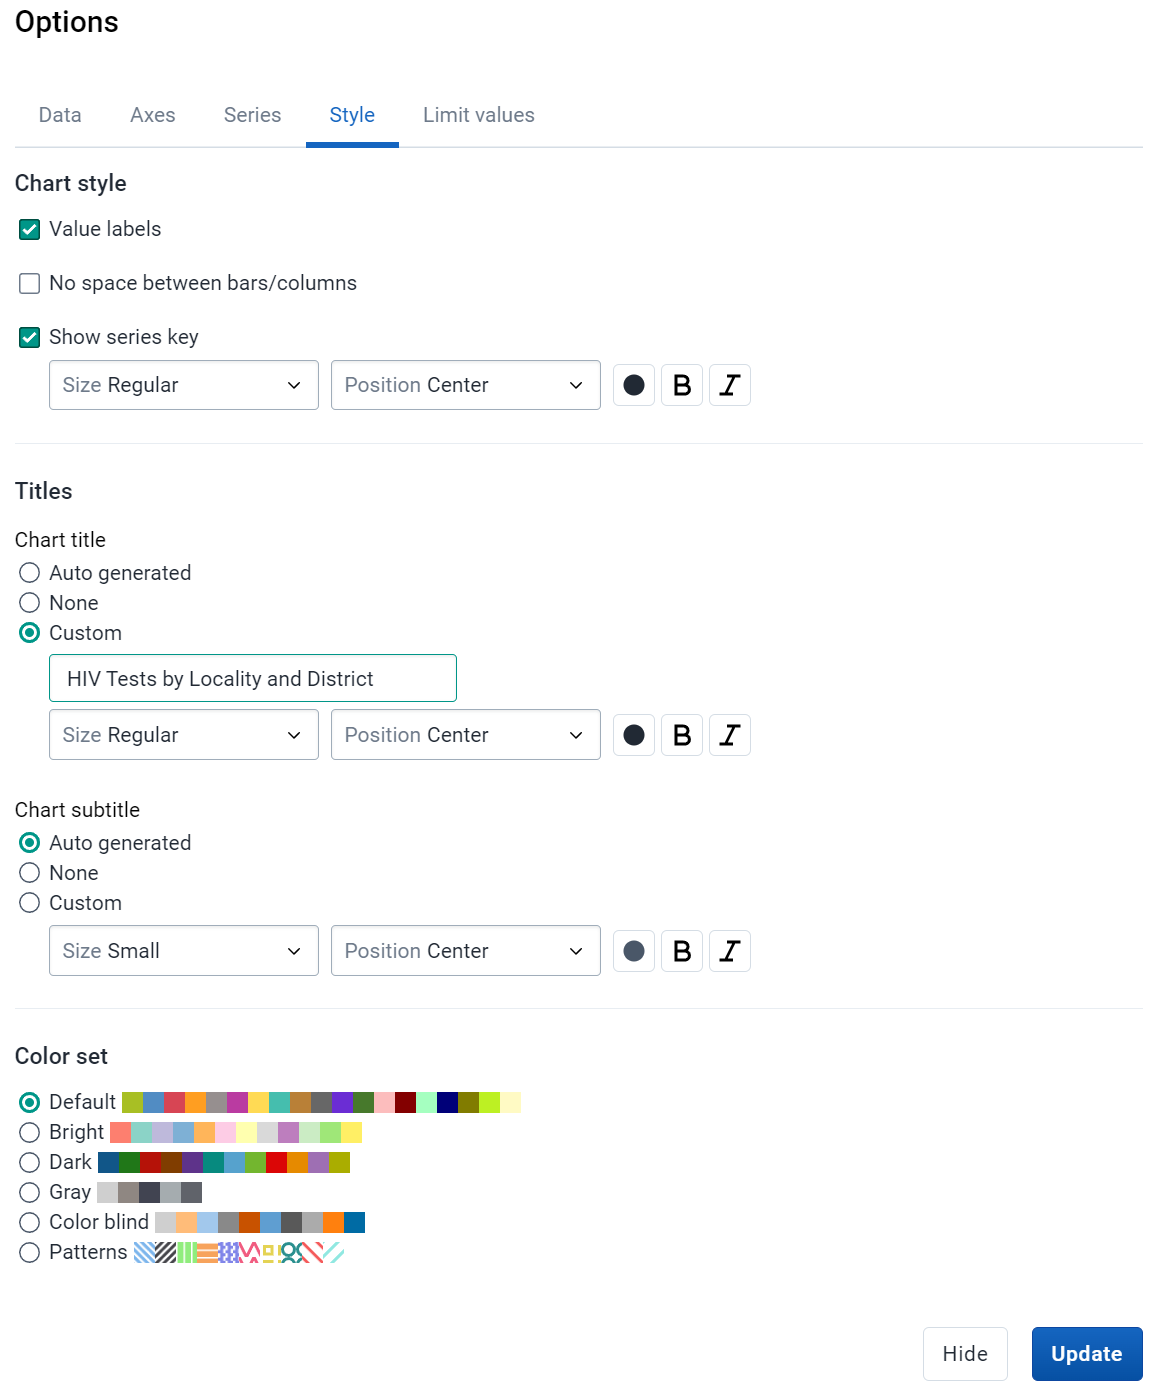Switch to the Axes tab
This screenshot has width=1160, height=1396.
pos(153,115)
